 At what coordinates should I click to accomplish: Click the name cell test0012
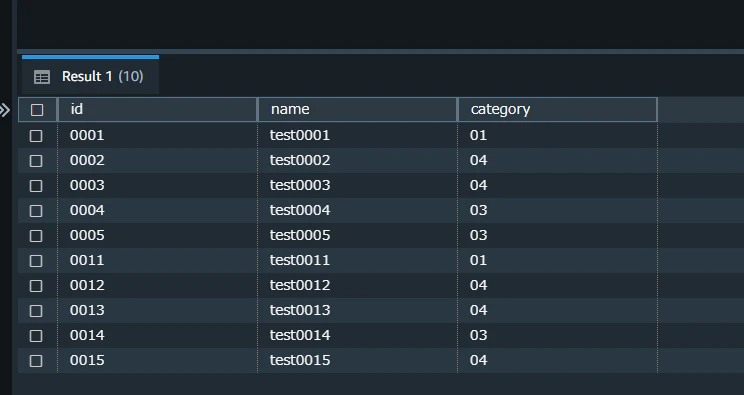357,285
